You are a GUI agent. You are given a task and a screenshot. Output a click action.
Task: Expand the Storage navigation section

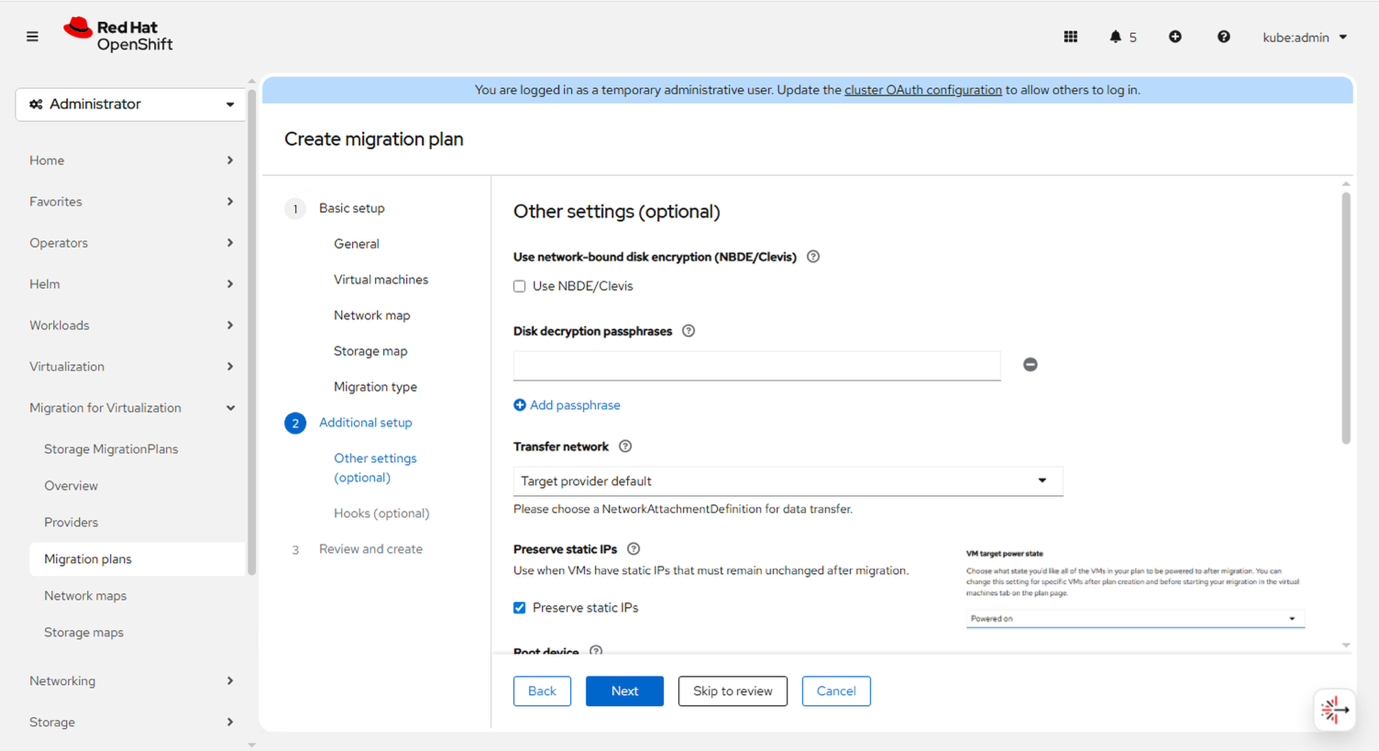click(x=131, y=722)
